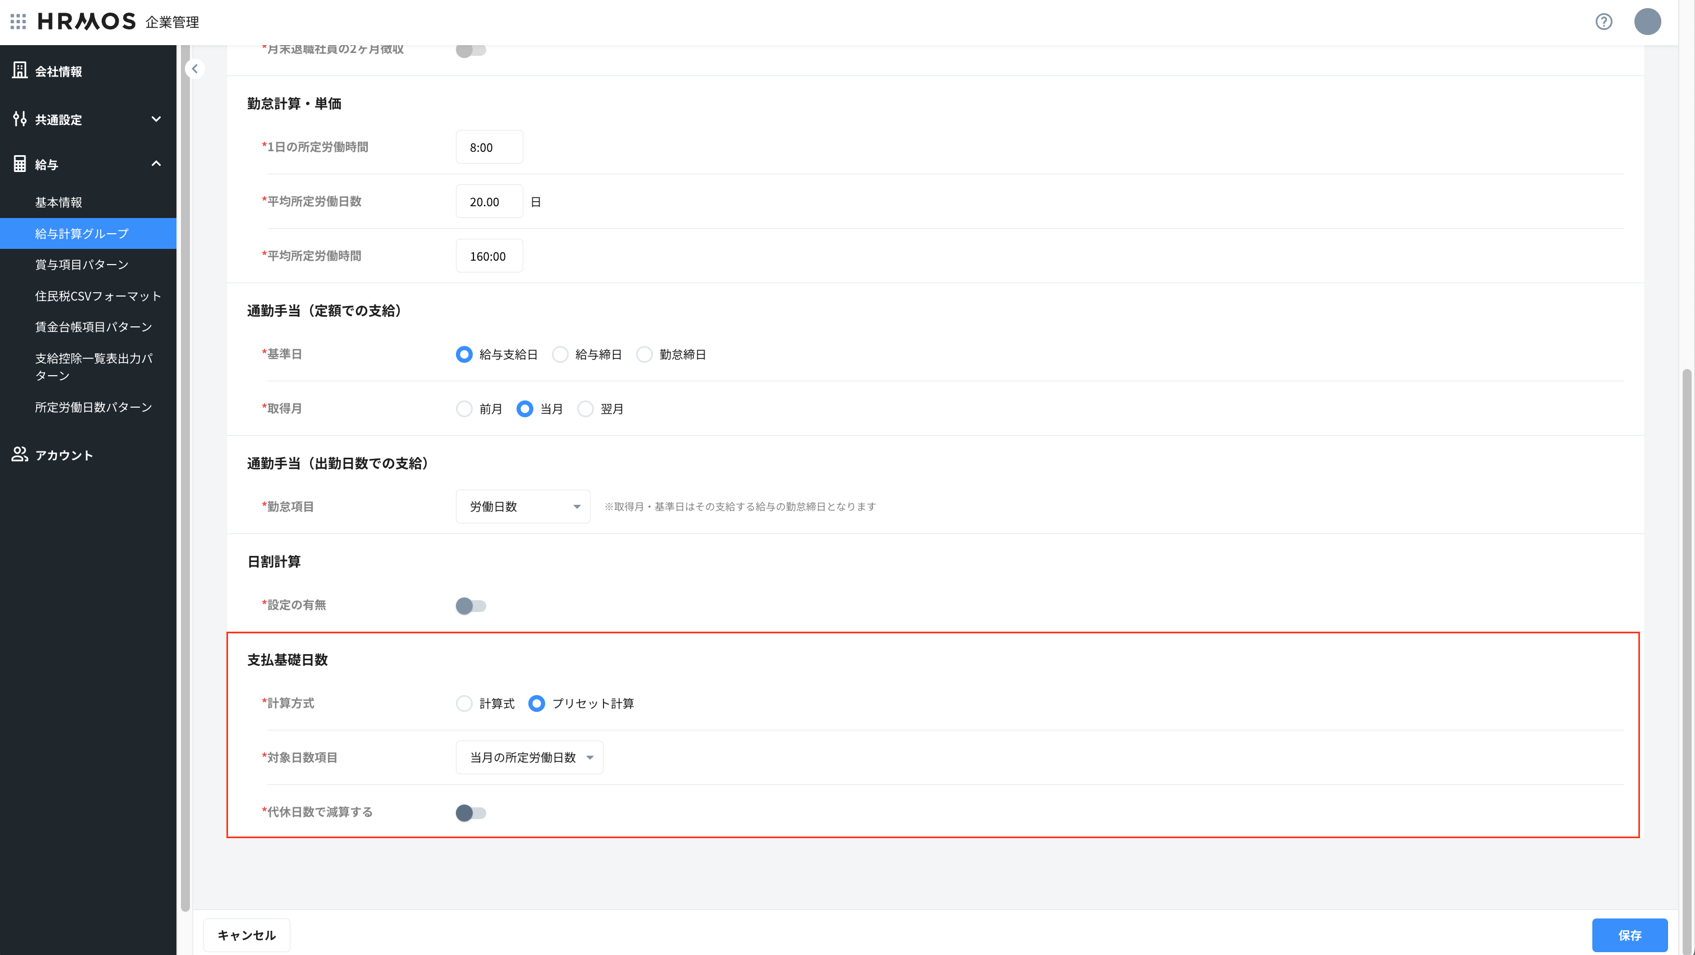Click the 会社情報 building icon
The image size is (1695, 955).
19,70
